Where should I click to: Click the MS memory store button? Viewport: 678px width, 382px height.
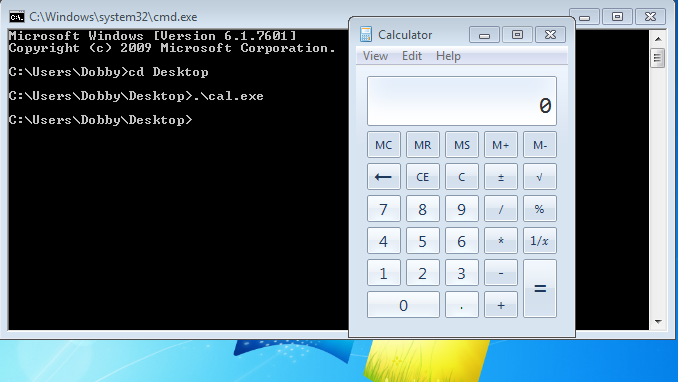462,144
